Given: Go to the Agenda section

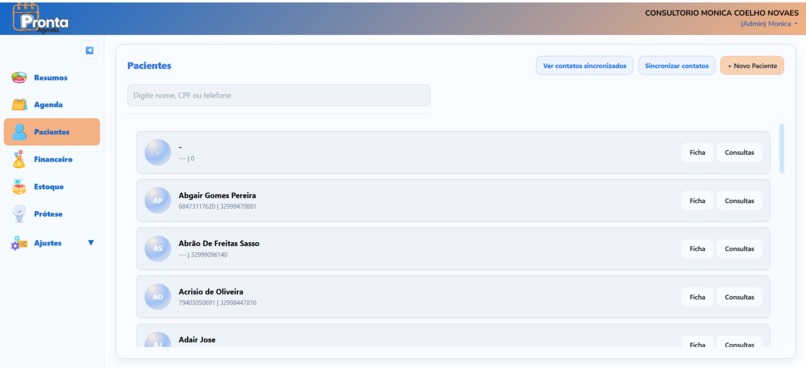Looking at the screenshot, I should coord(51,104).
